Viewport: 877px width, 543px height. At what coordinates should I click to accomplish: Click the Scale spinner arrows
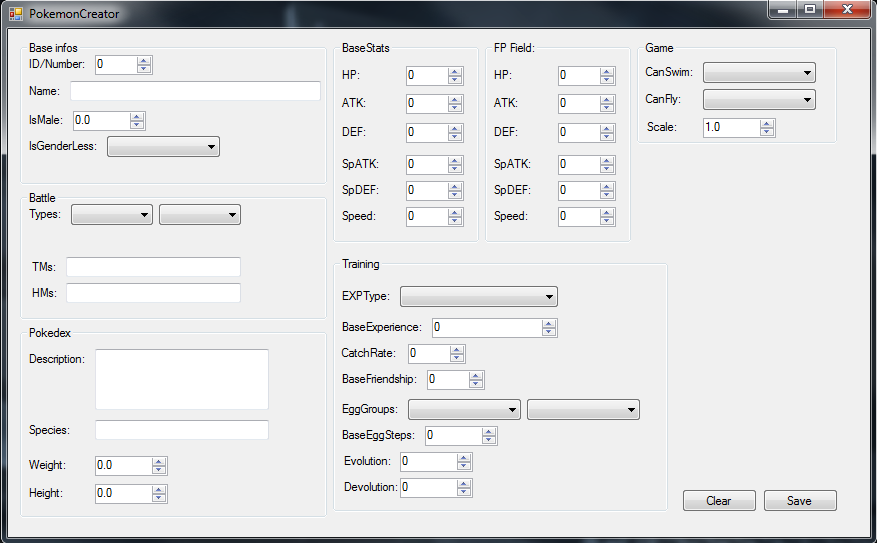click(767, 128)
